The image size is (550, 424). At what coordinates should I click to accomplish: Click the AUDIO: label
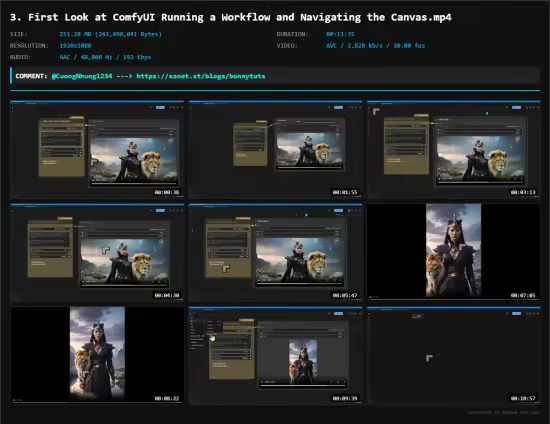20,57
